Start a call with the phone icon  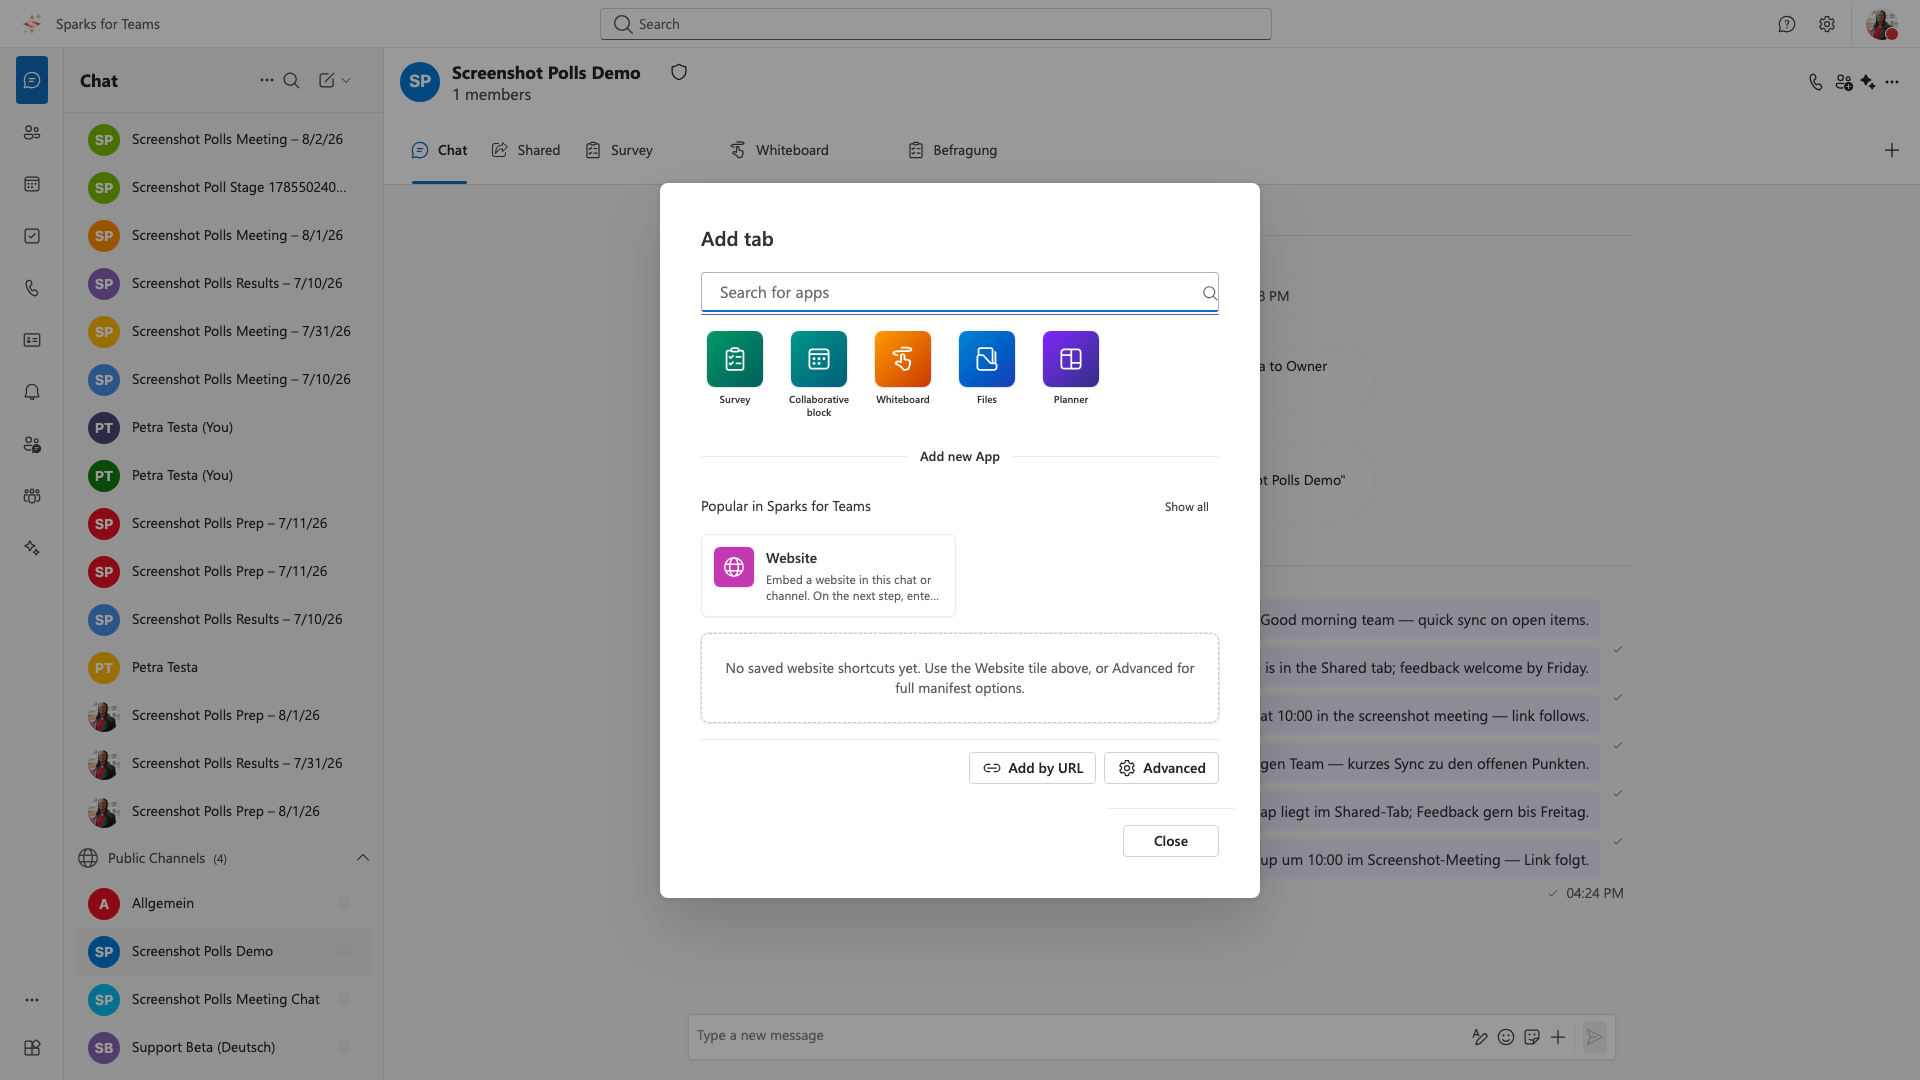click(x=1816, y=82)
